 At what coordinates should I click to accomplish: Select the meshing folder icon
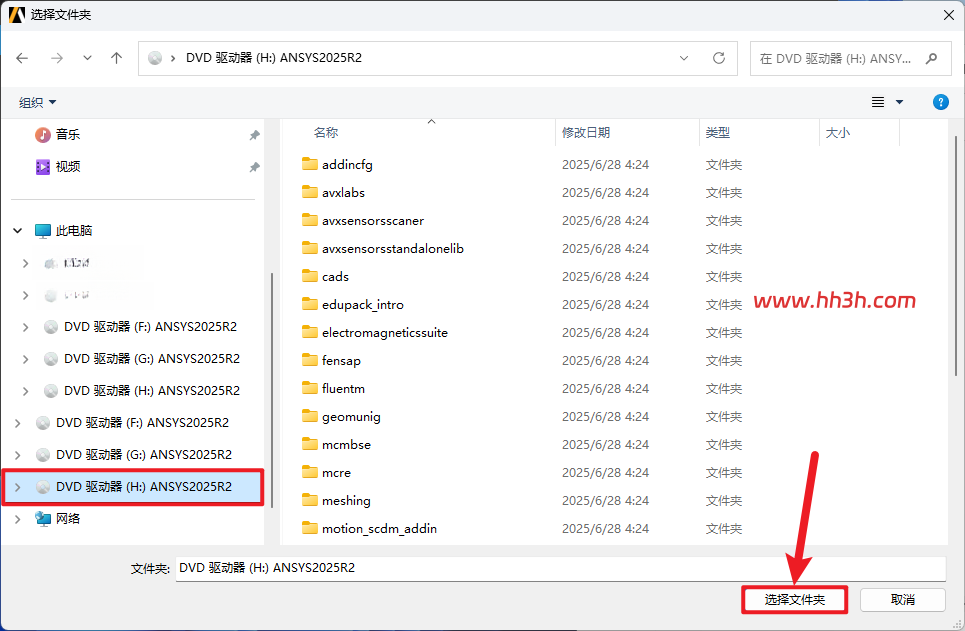pos(310,500)
